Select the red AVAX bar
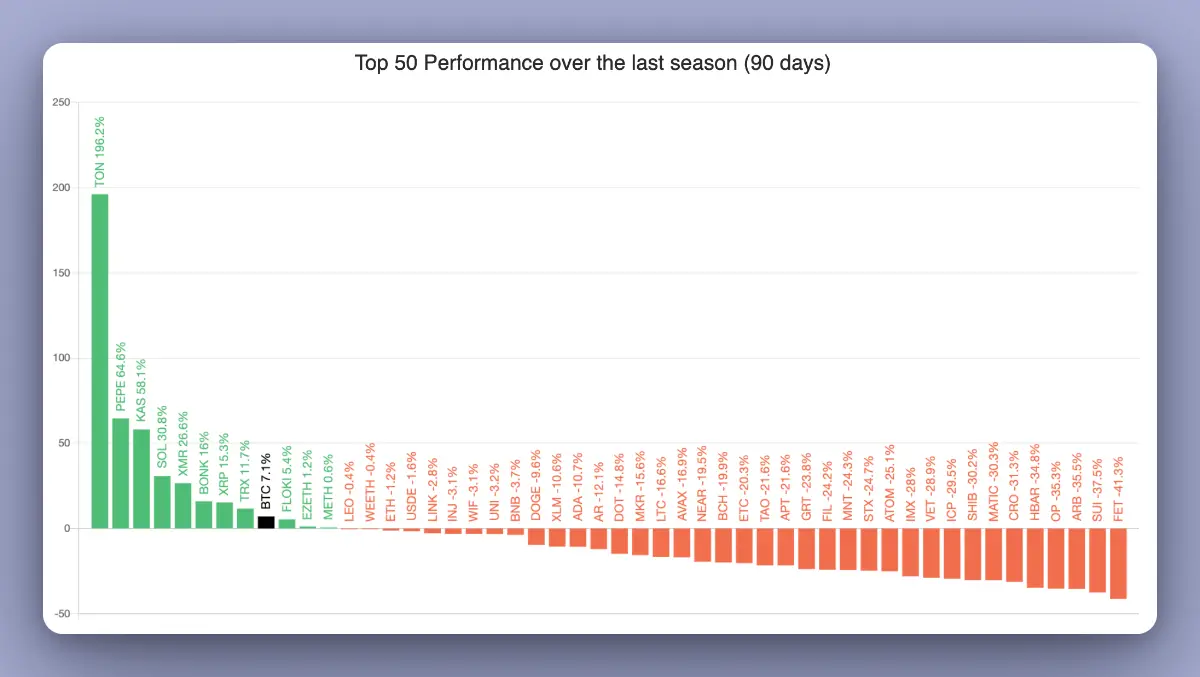 tap(682, 542)
